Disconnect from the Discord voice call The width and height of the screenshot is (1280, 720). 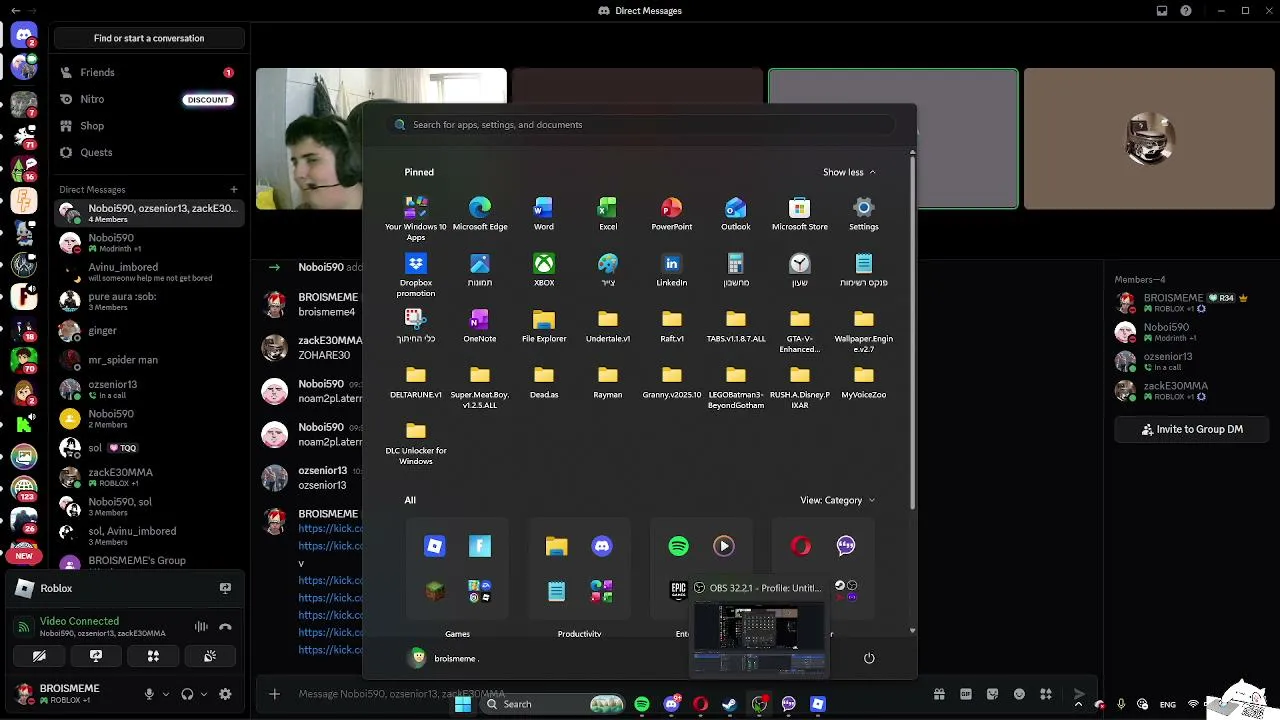(225, 627)
